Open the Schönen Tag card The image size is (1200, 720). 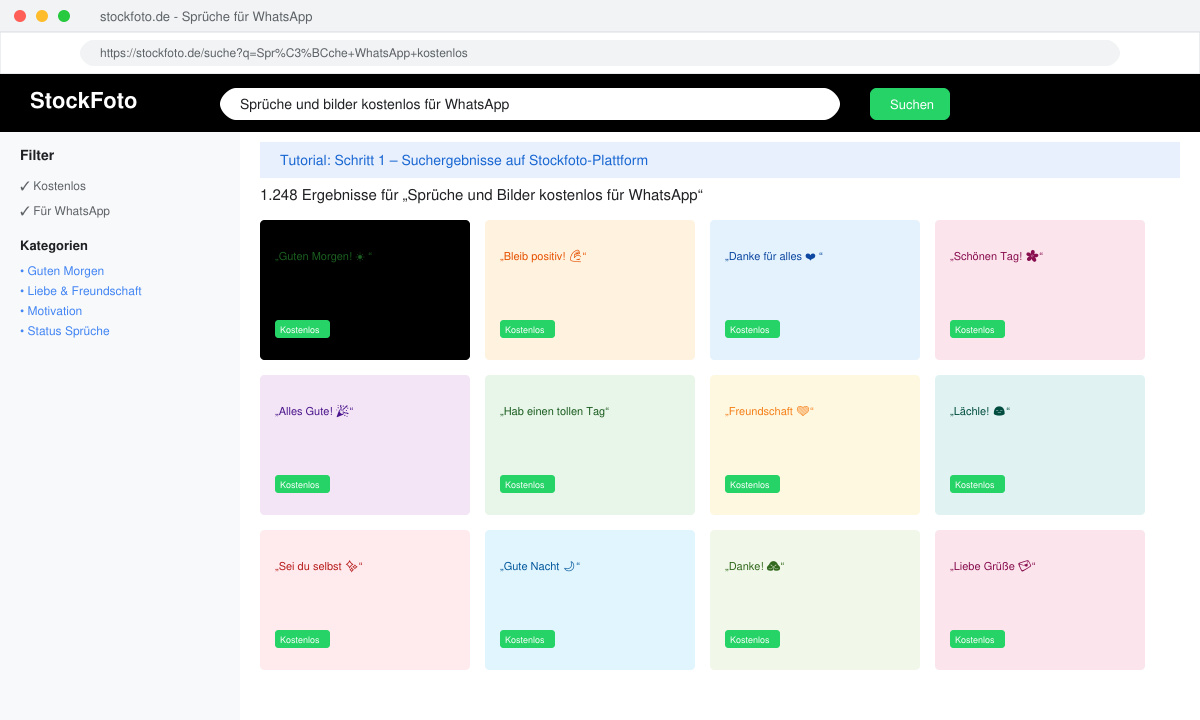[x=1040, y=290]
